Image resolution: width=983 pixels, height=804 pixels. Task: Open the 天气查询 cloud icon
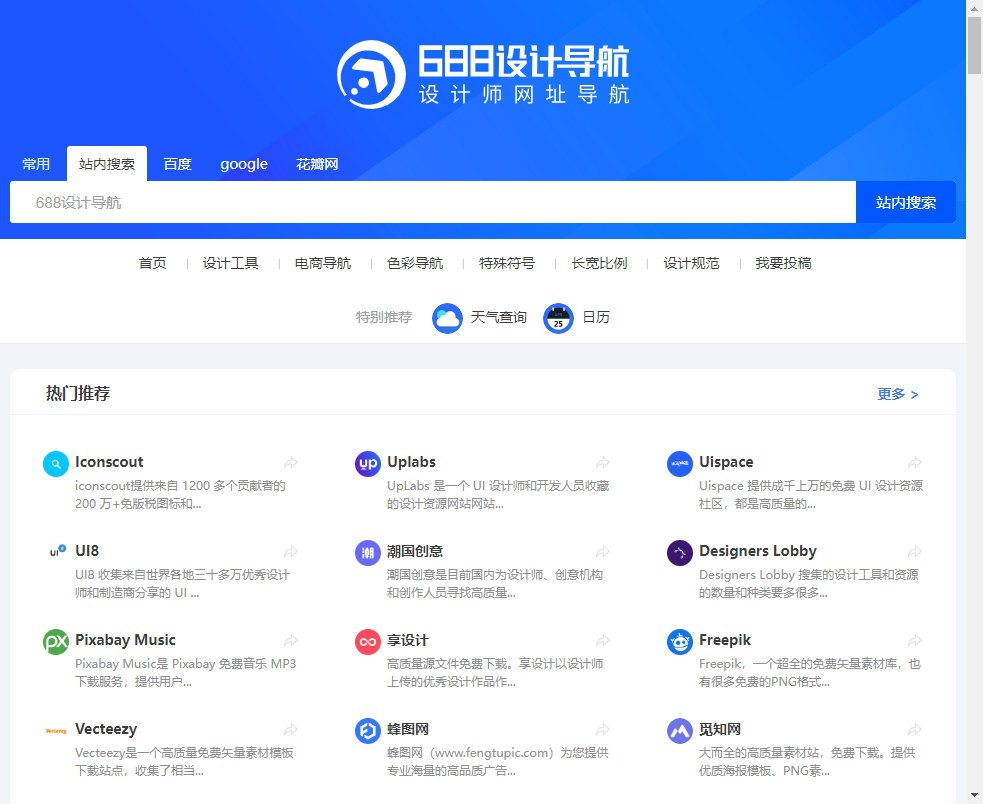[x=447, y=318]
